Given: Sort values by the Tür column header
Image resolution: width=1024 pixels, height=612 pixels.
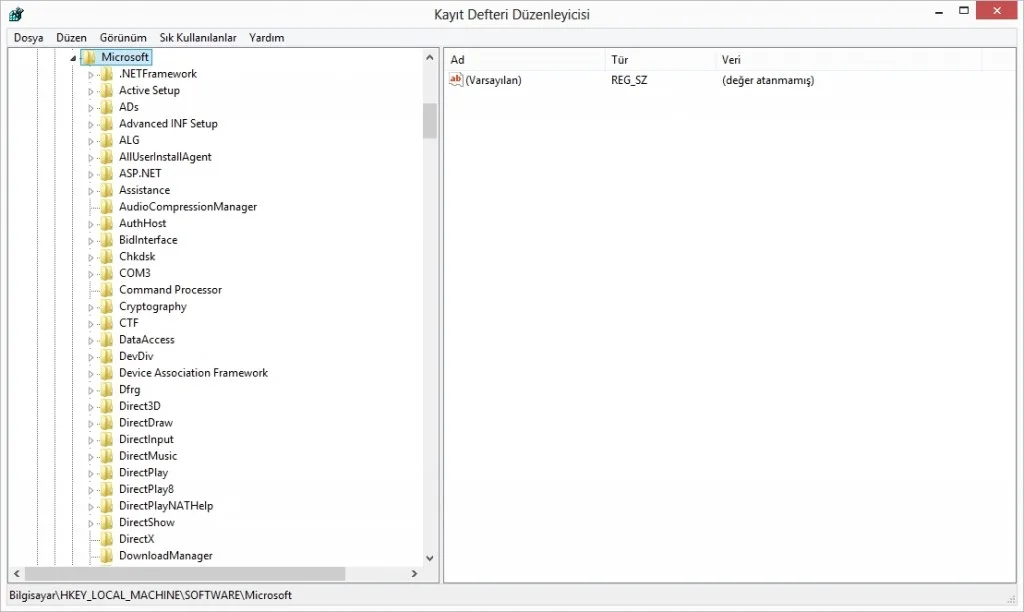Looking at the screenshot, I should coord(660,59).
